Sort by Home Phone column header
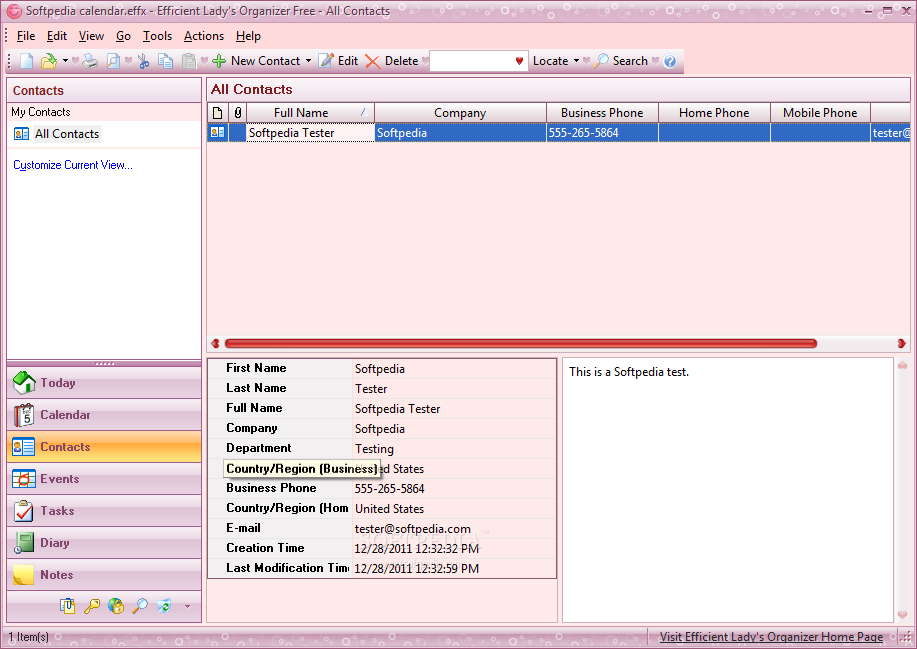The height and width of the screenshot is (649, 917). click(714, 113)
